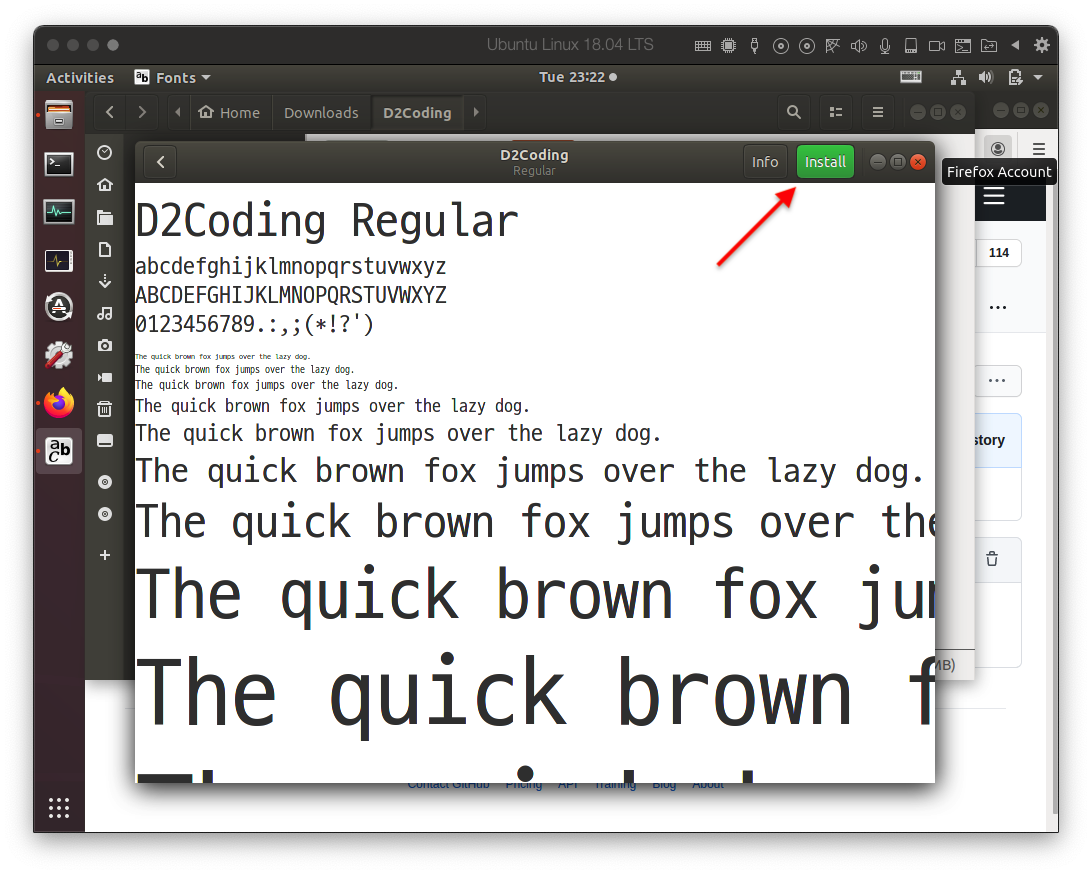This screenshot has width=1092, height=874.
Task: Open system menu dropdown arrow in top bar
Action: click(x=1038, y=77)
